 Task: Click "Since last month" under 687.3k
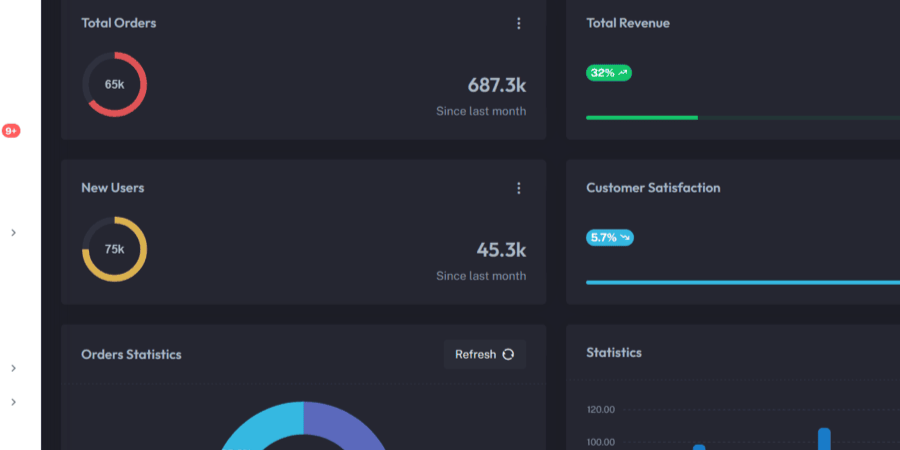481,111
